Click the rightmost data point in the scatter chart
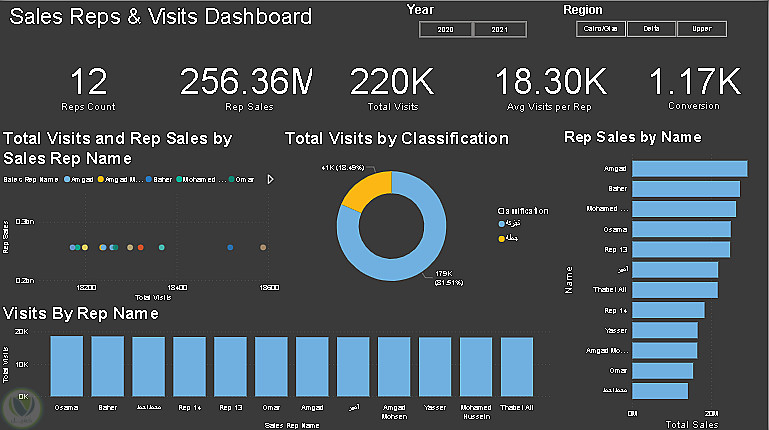 click(x=262, y=247)
